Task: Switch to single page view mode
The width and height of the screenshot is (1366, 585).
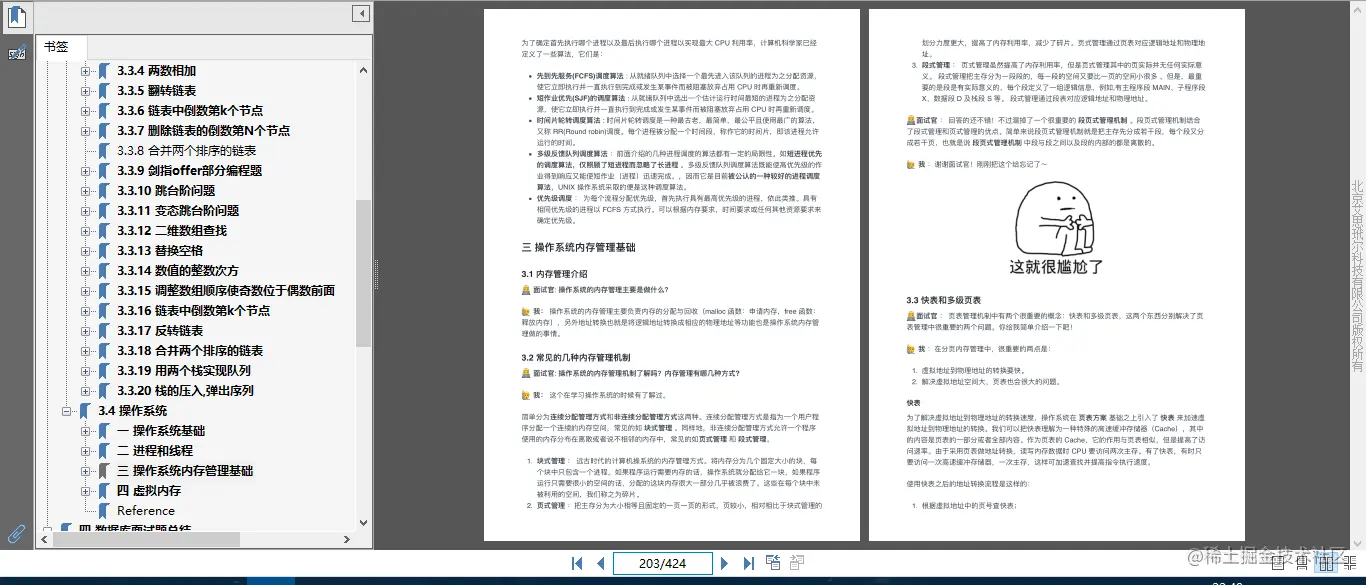Action: tap(1279, 565)
